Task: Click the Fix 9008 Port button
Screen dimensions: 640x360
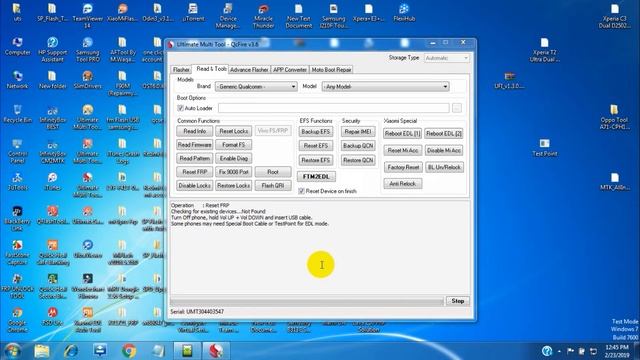Action: tap(234, 172)
